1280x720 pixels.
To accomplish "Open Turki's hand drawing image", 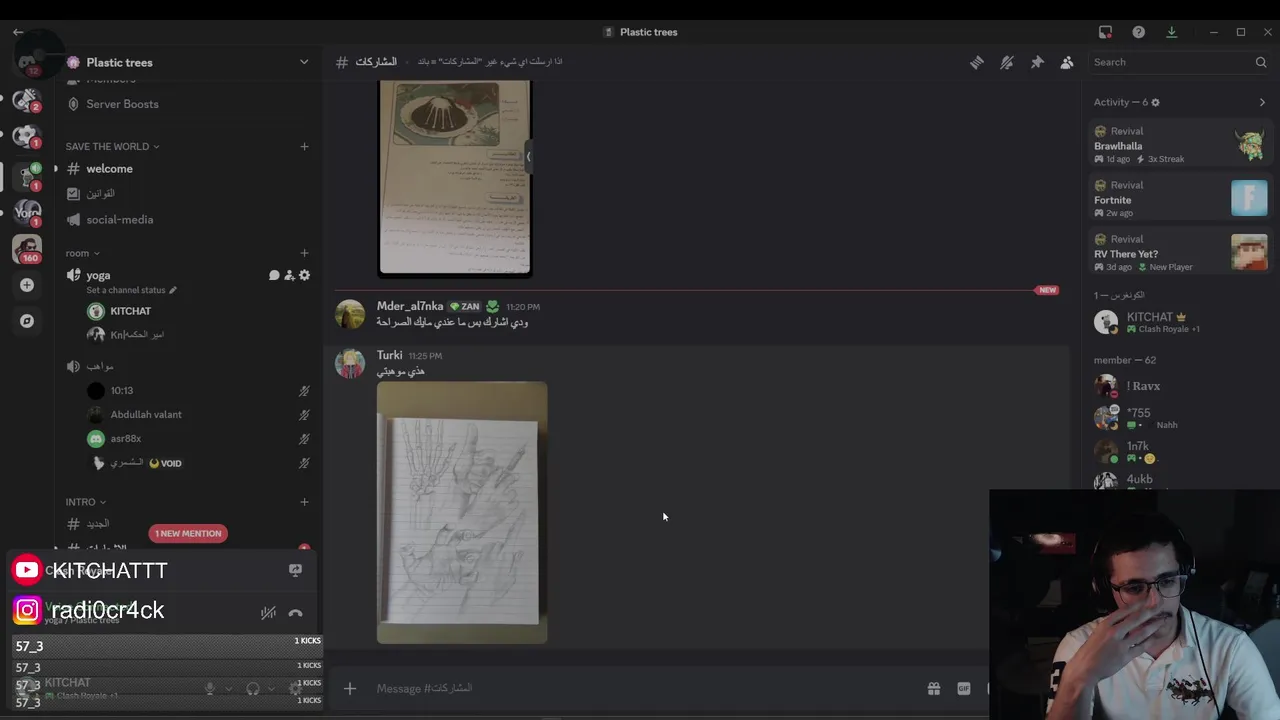I will (x=462, y=512).
